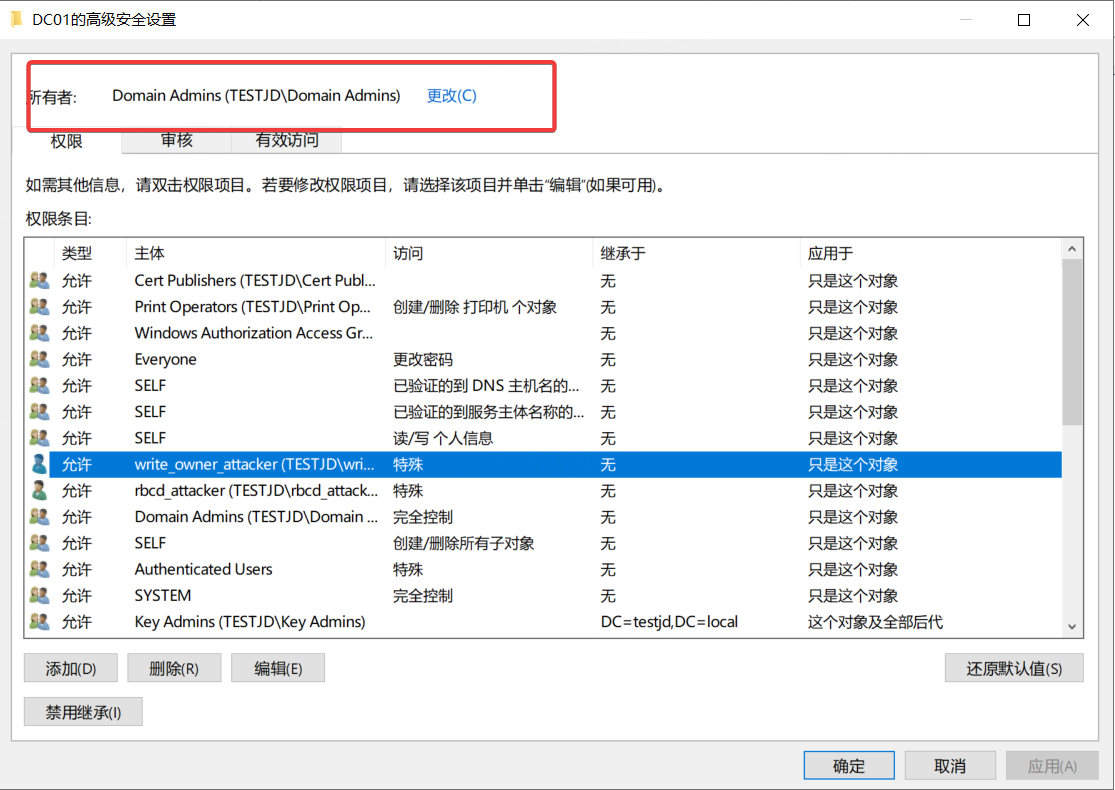Click the scroll up arrow of permission list
The image size is (1115, 790).
click(x=1072, y=249)
